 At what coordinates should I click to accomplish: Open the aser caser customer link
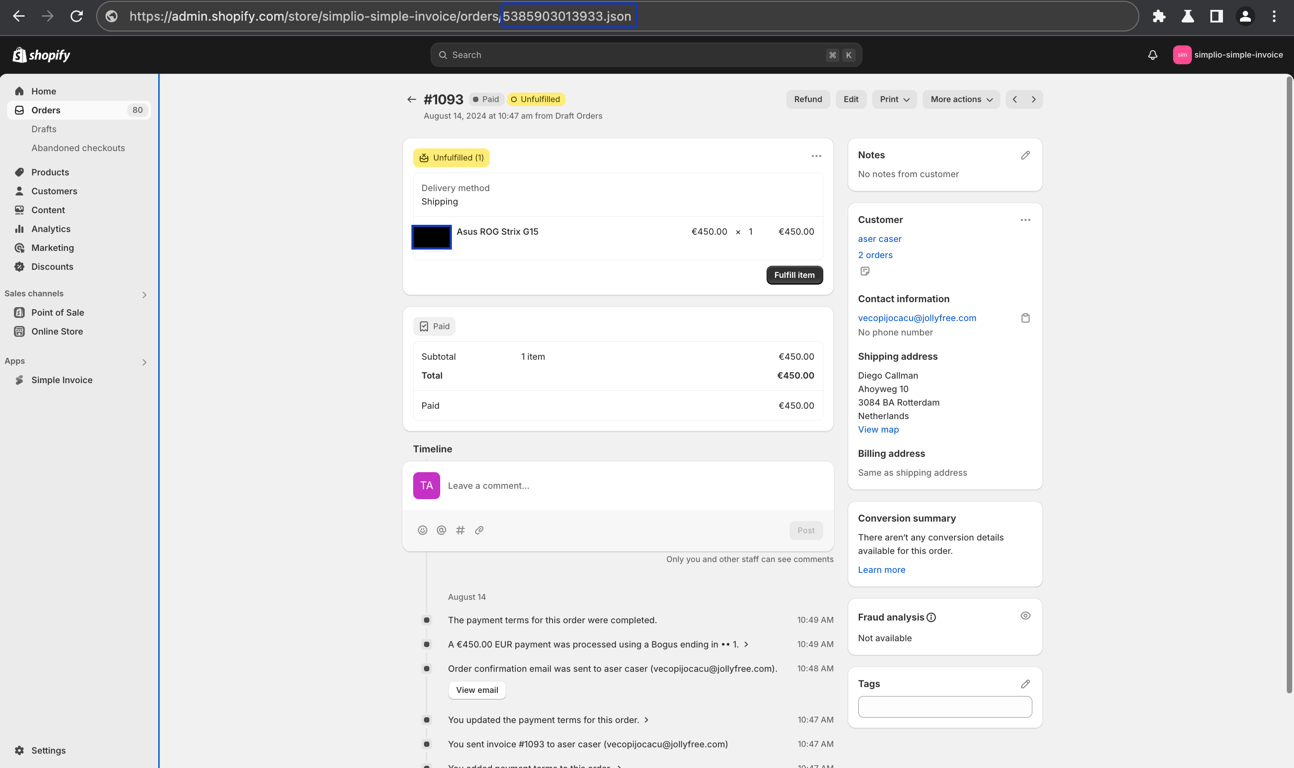pyautogui.click(x=880, y=239)
